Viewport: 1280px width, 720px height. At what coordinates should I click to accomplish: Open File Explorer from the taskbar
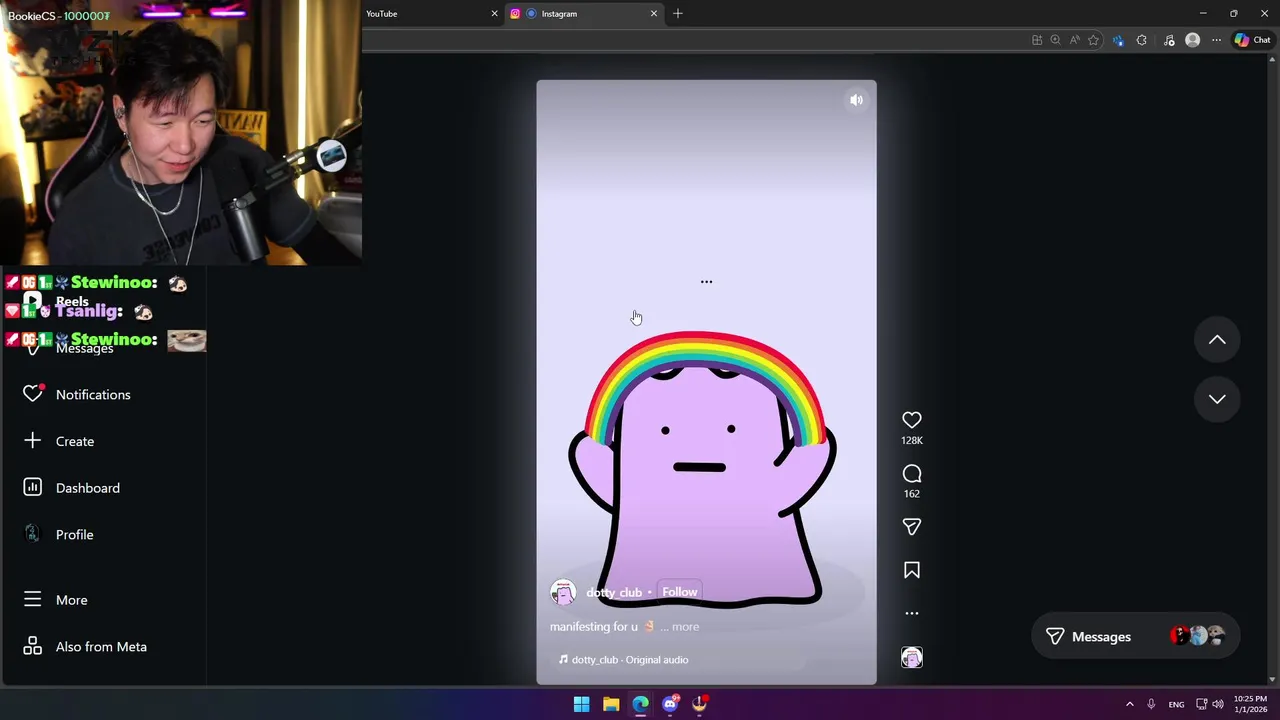[x=611, y=704]
